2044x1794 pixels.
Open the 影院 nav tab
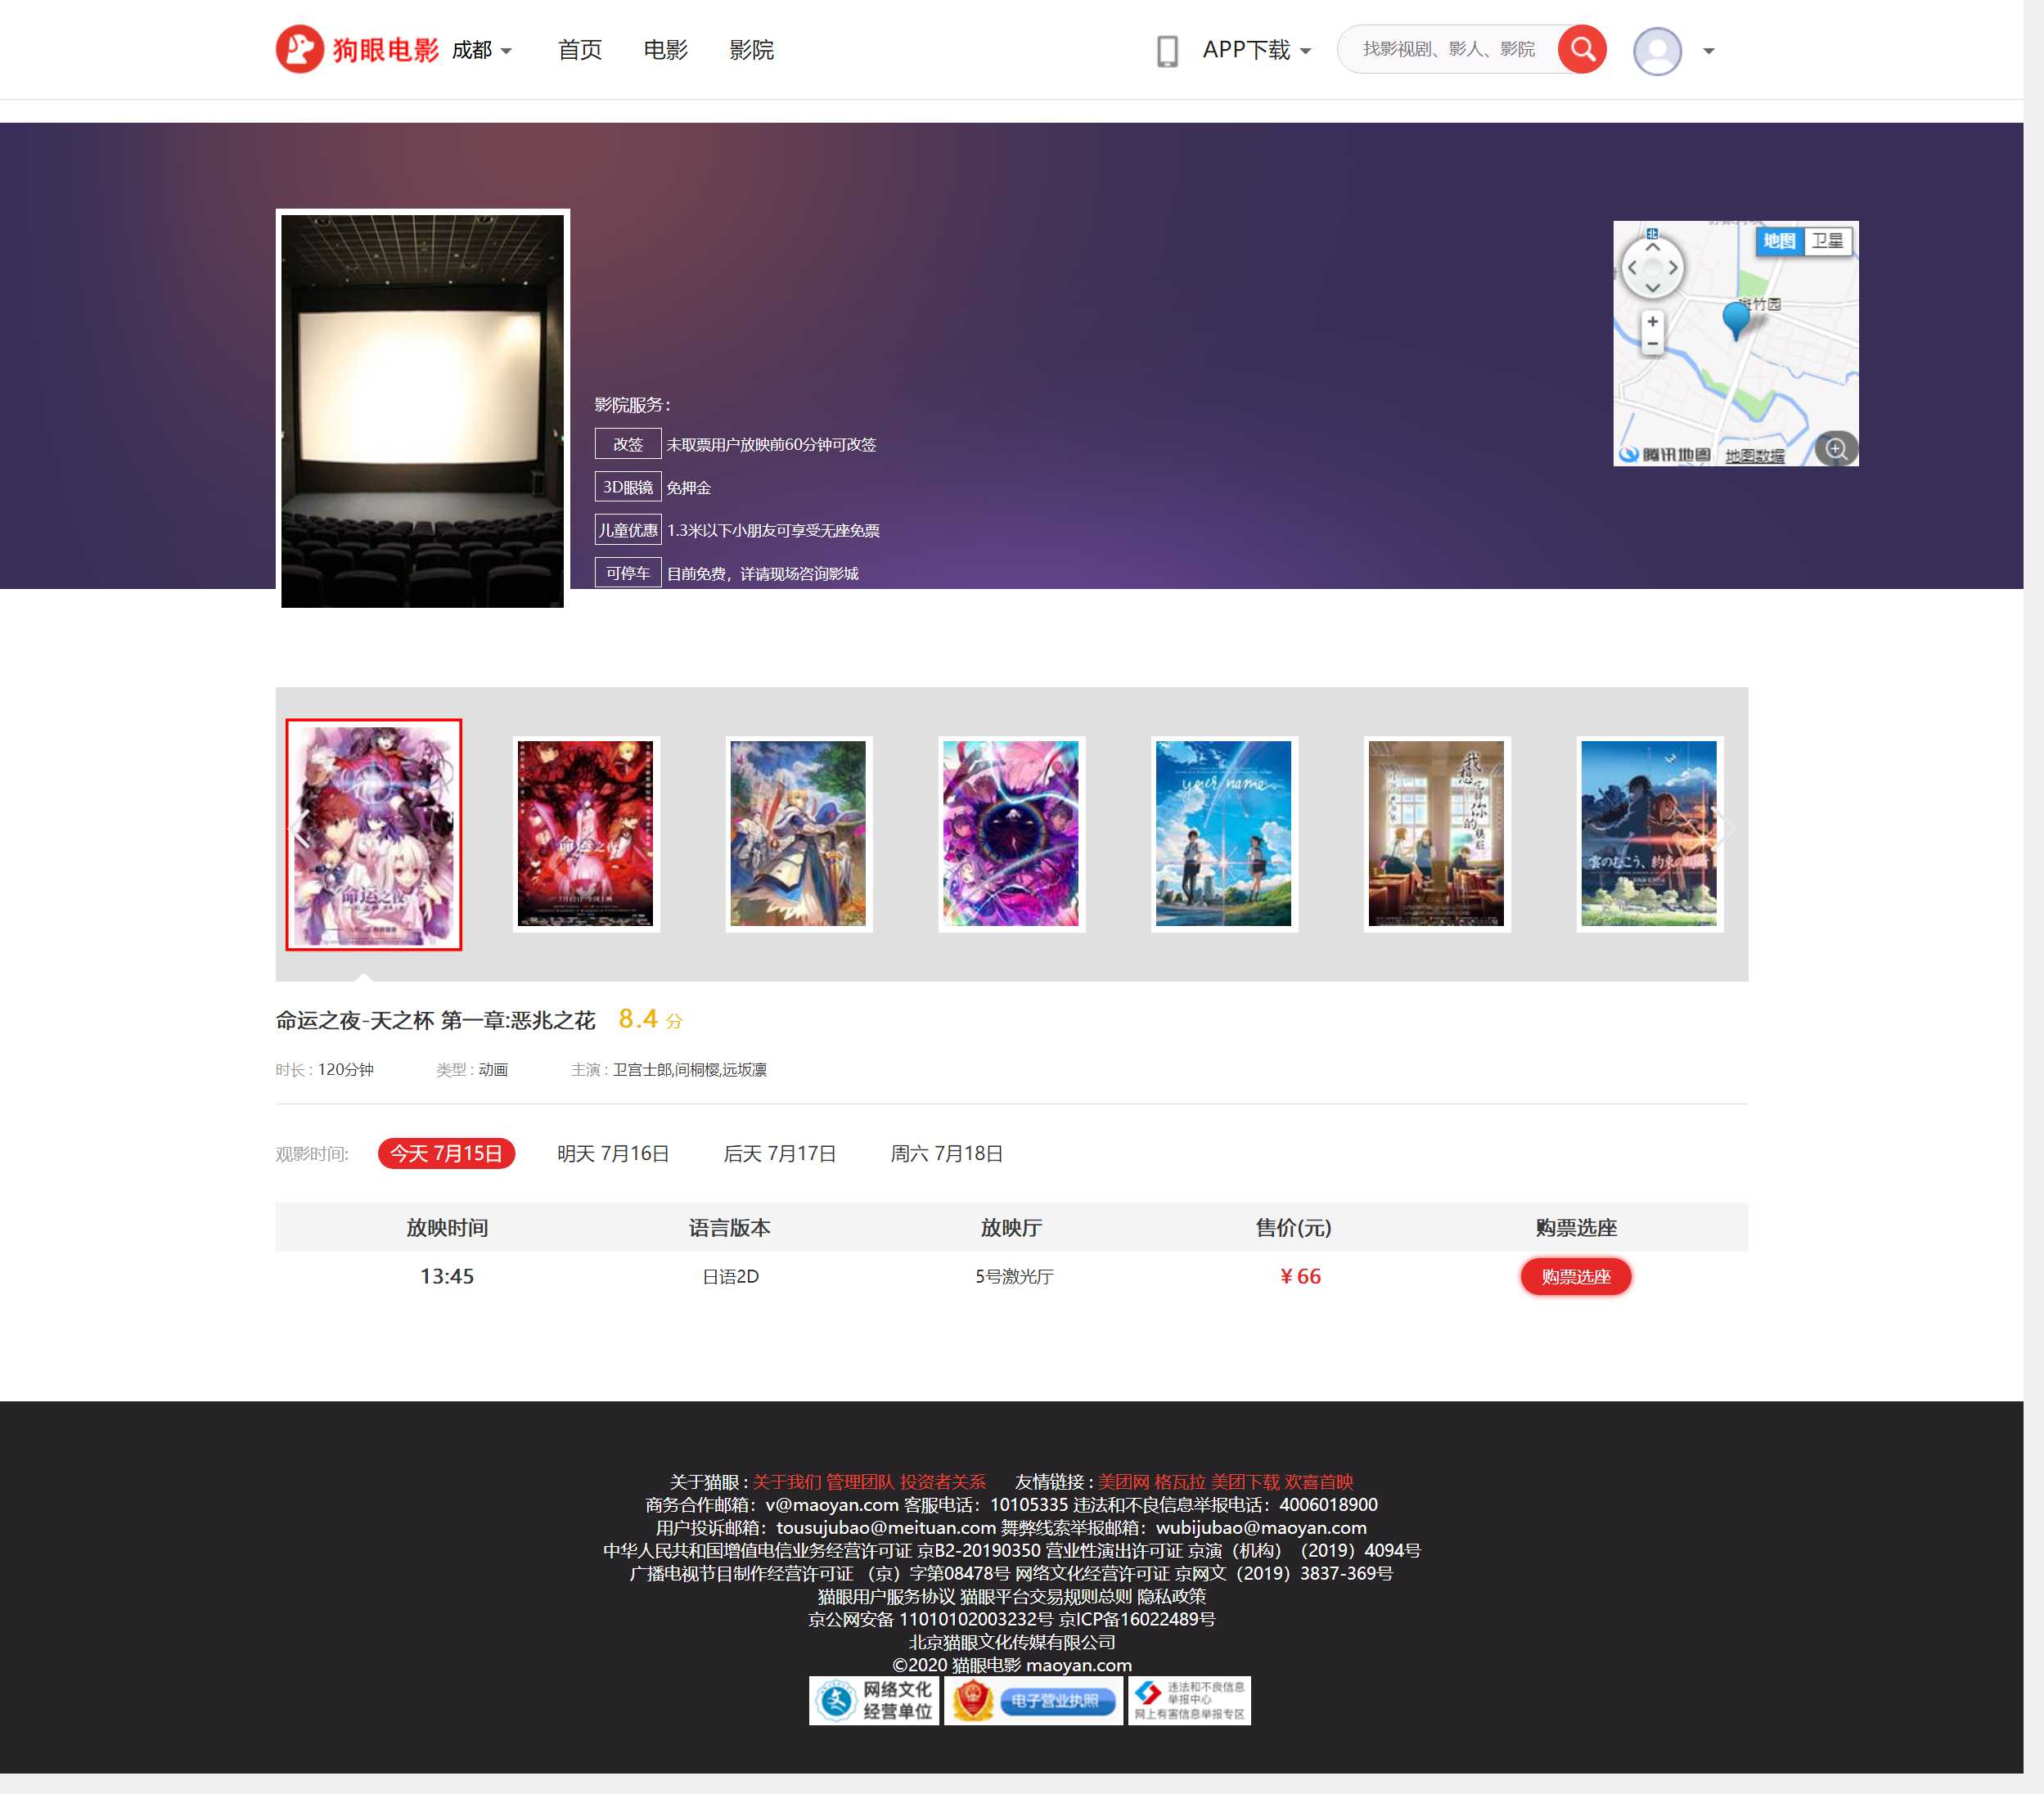click(x=751, y=50)
